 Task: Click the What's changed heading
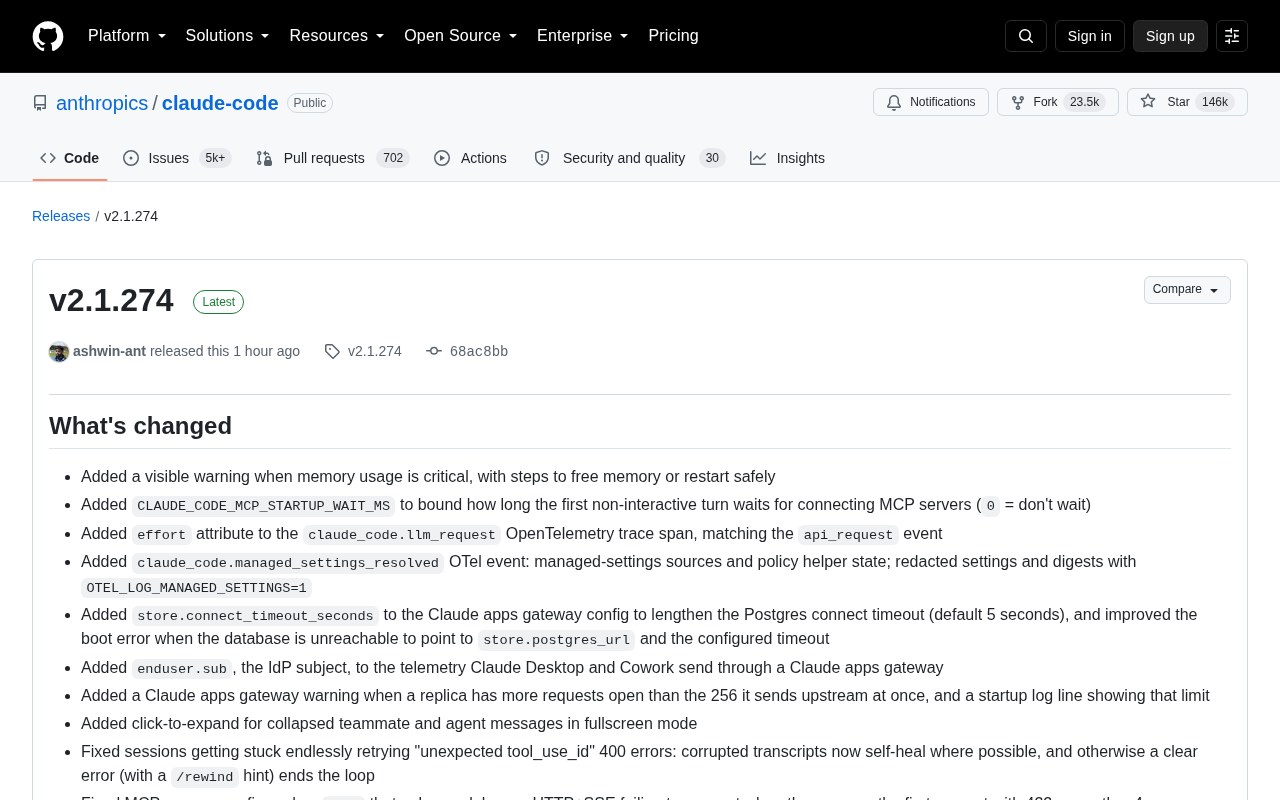(140, 426)
